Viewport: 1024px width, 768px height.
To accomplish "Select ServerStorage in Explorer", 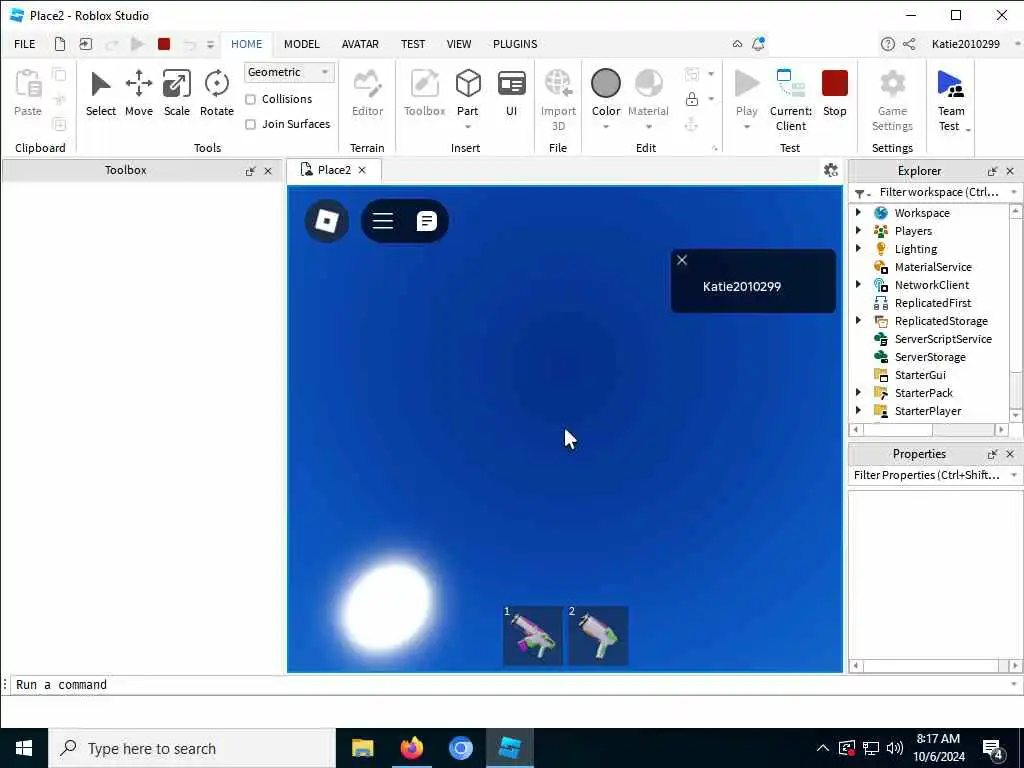I will click(929, 357).
